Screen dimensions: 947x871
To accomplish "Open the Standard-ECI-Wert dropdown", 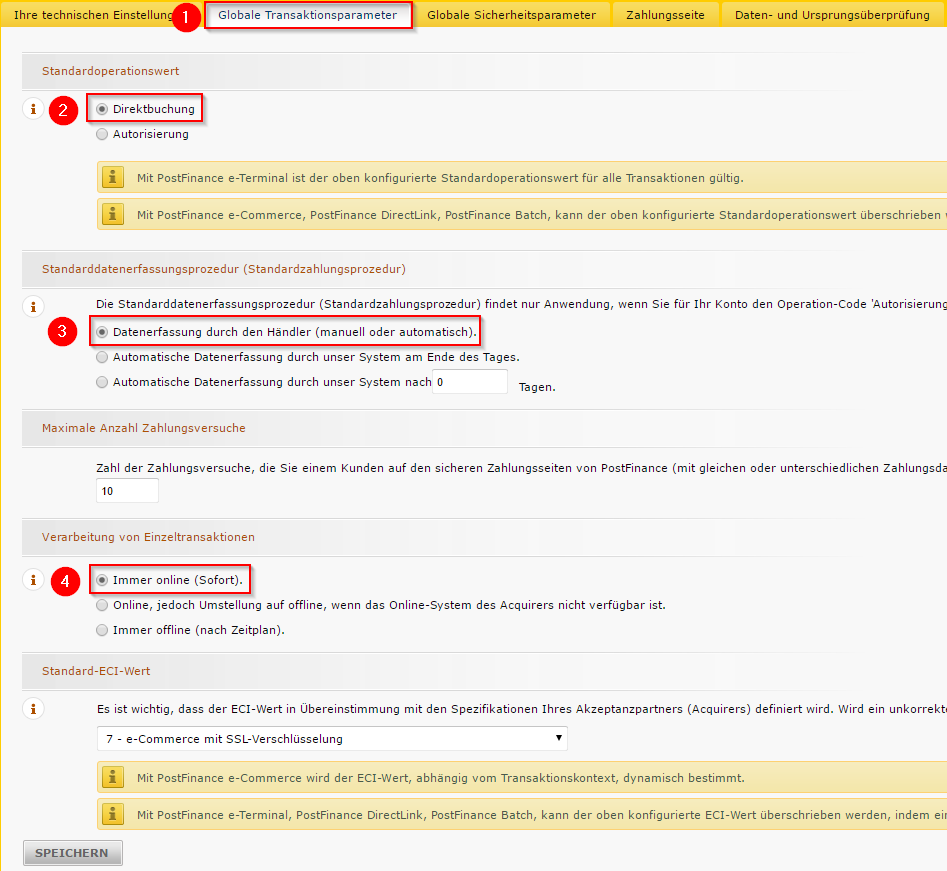I will click(331, 739).
